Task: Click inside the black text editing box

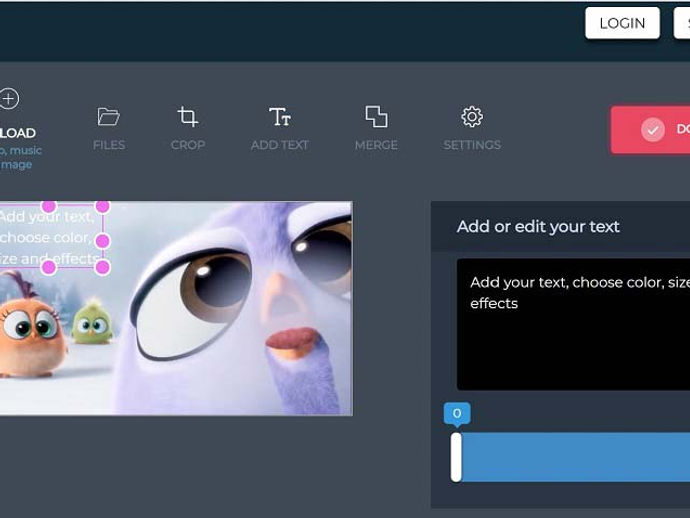Action: click(573, 324)
